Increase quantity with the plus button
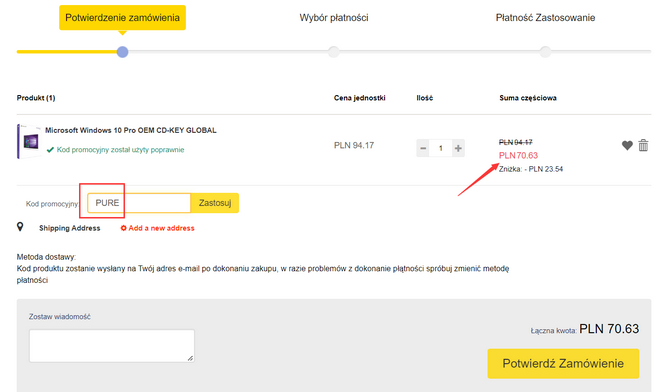The width and height of the screenshot is (670, 392). pyautogui.click(x=458, y=148)
